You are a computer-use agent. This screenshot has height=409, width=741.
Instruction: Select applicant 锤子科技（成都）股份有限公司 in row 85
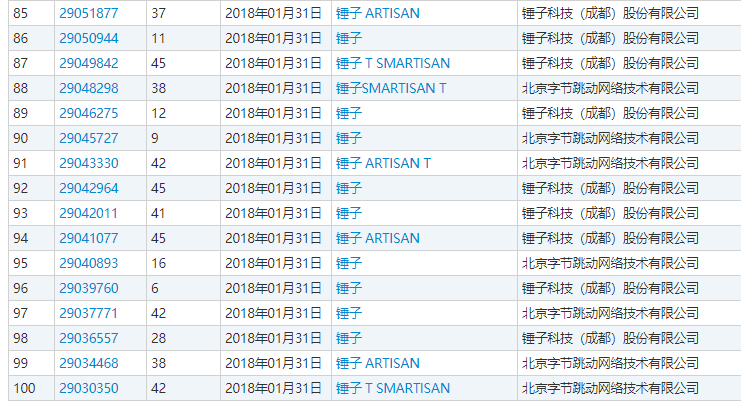pos(610,13)
